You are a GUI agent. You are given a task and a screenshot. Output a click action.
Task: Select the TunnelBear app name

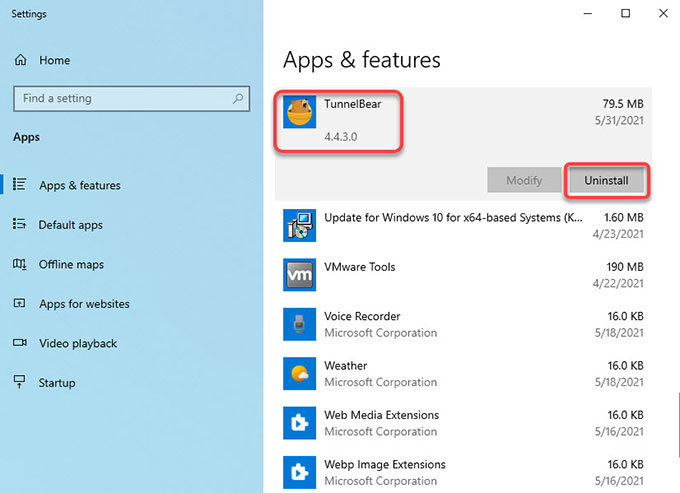pos(353,104)
